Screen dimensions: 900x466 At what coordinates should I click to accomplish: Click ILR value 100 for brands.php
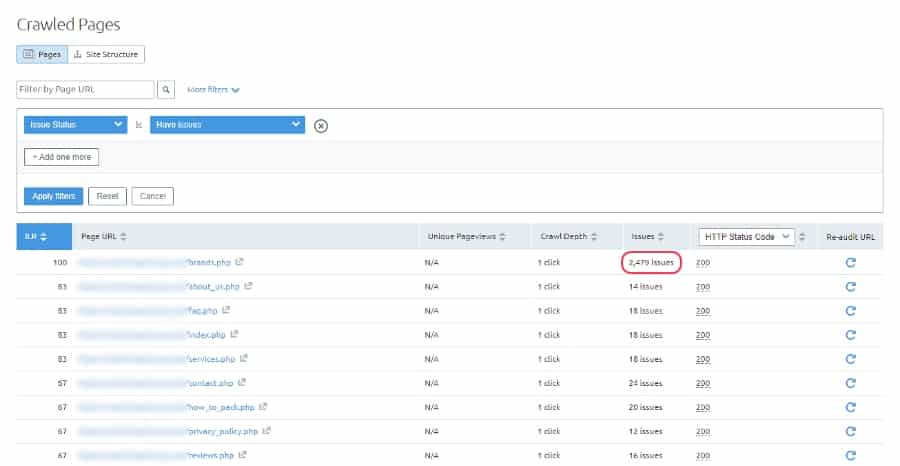point(60,262)
